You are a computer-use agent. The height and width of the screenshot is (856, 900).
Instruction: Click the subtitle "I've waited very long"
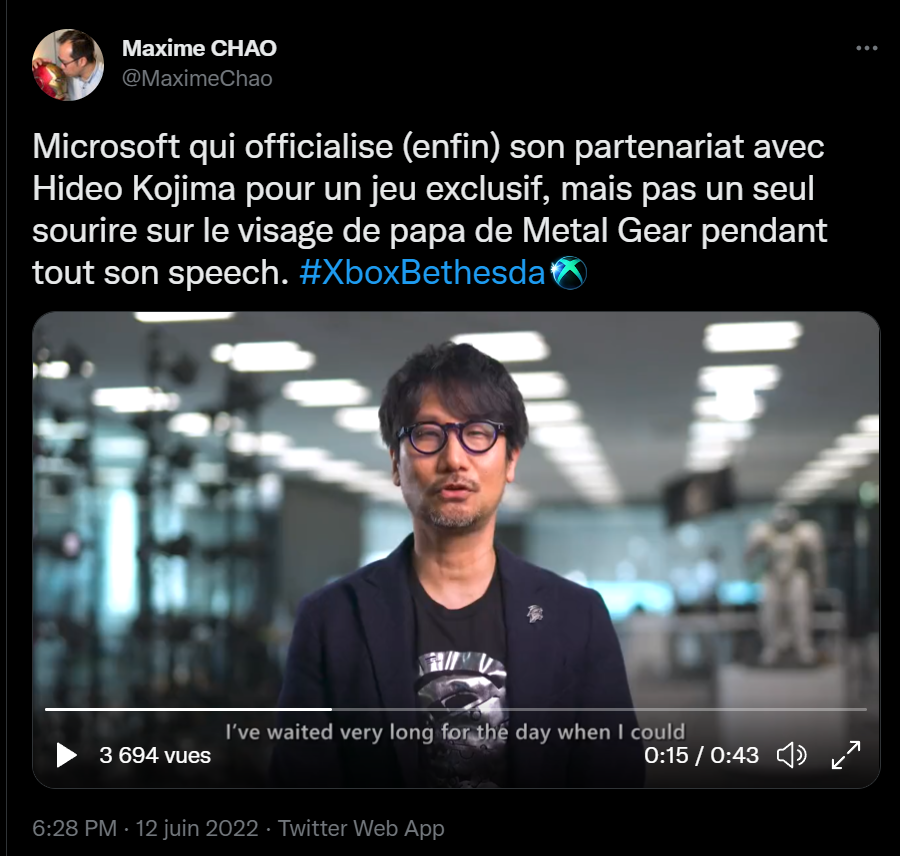coord(329,733)
